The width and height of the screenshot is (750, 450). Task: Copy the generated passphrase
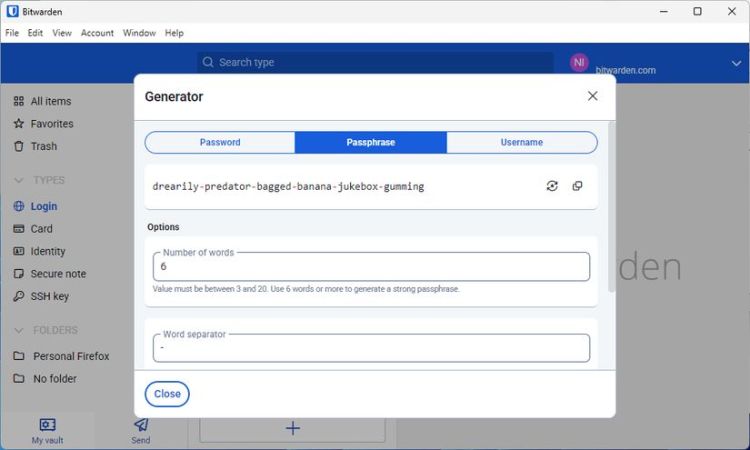tap(577, 186)
